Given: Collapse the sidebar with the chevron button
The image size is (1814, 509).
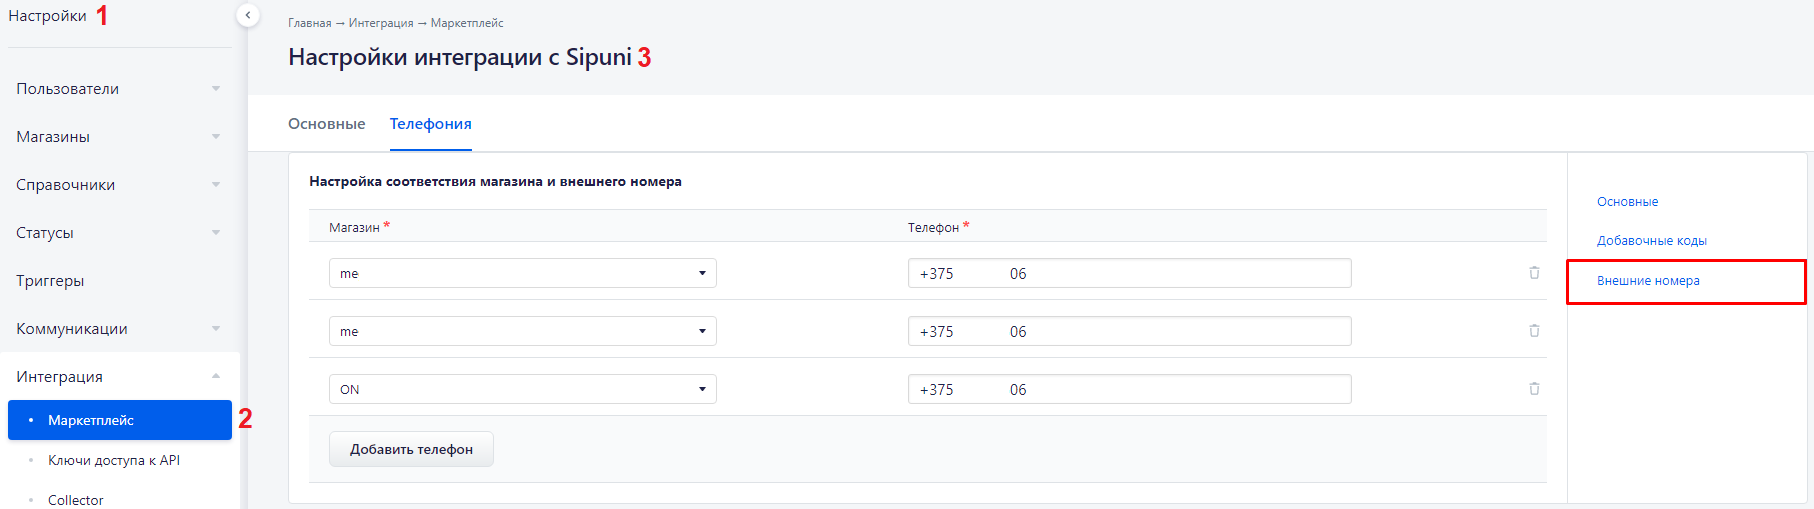Looking at the screenshot, I should tap(248, 15).
